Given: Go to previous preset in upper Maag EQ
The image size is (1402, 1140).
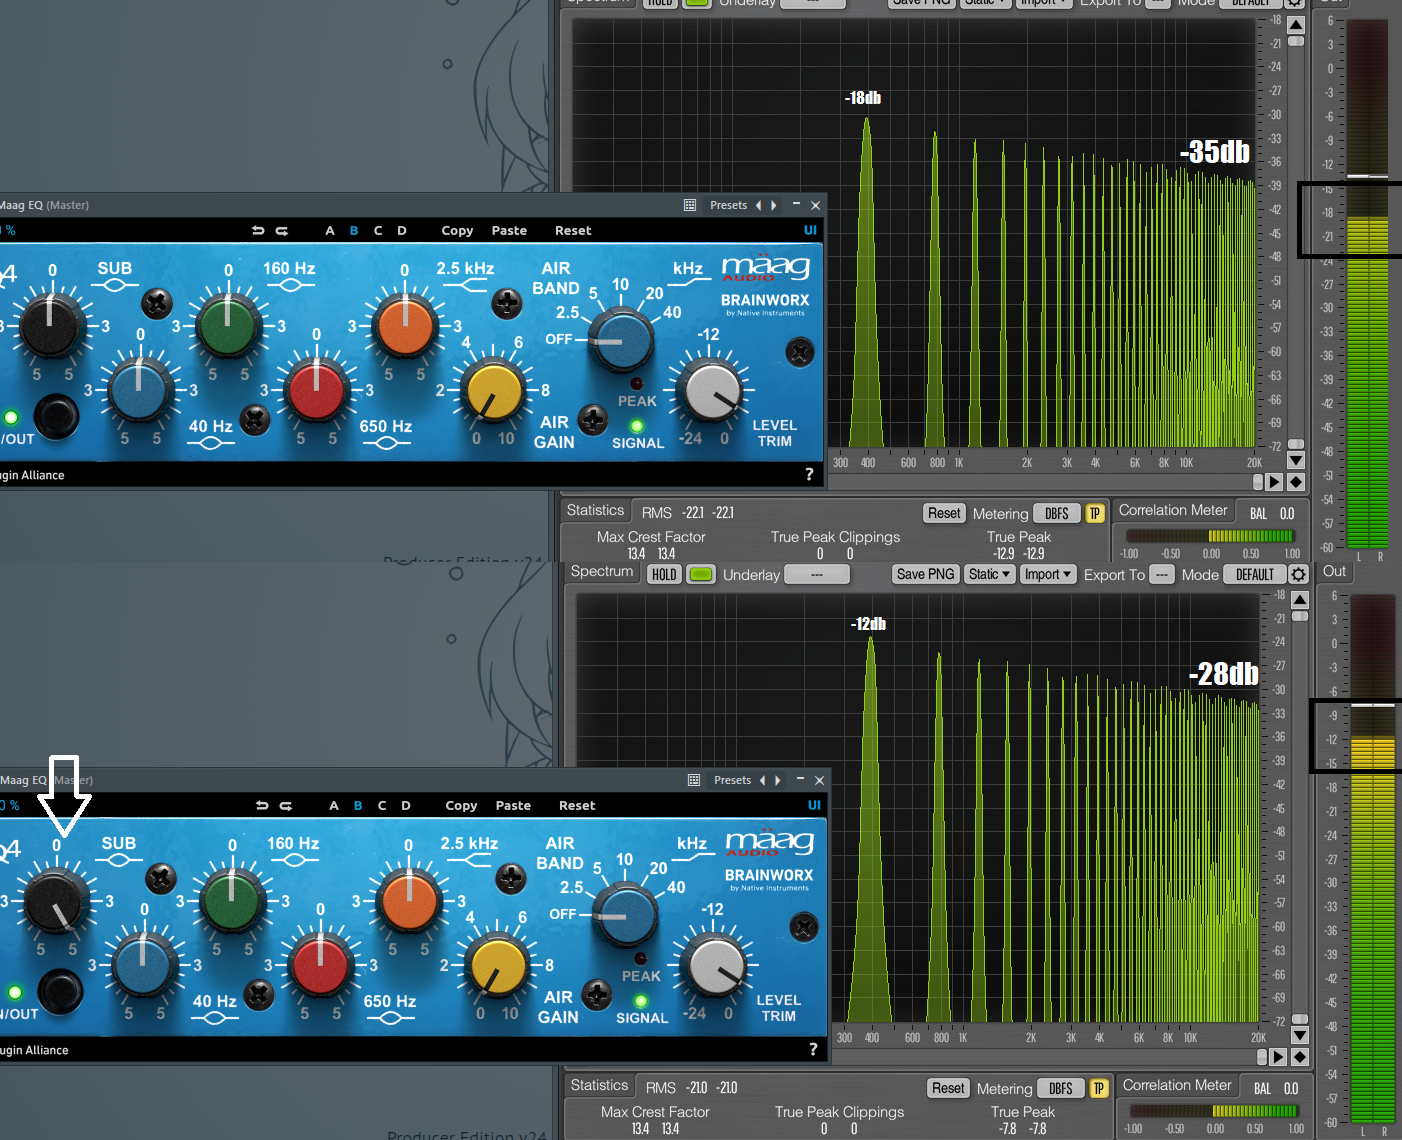Looking at the screenshot, I should coord(759,205).
